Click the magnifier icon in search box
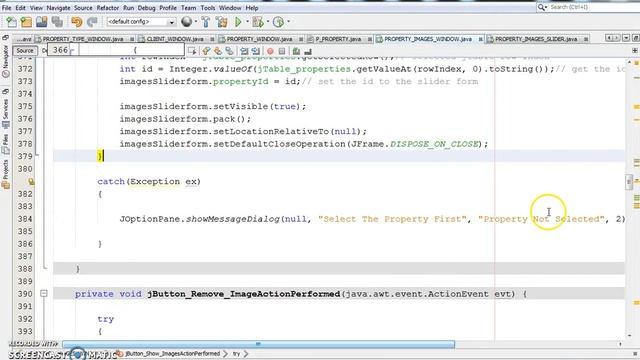640x360 pixels. [x=541, y=7]
